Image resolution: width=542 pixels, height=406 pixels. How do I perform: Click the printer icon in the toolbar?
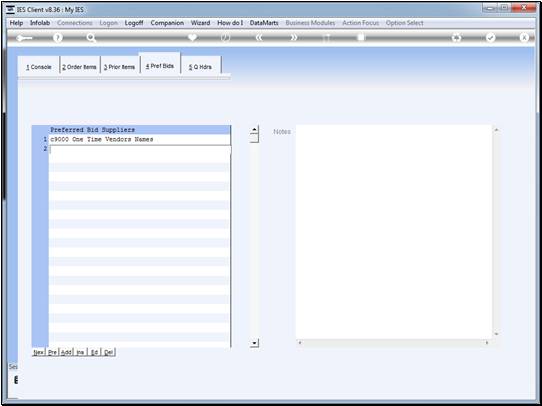[x=457, y=38]
